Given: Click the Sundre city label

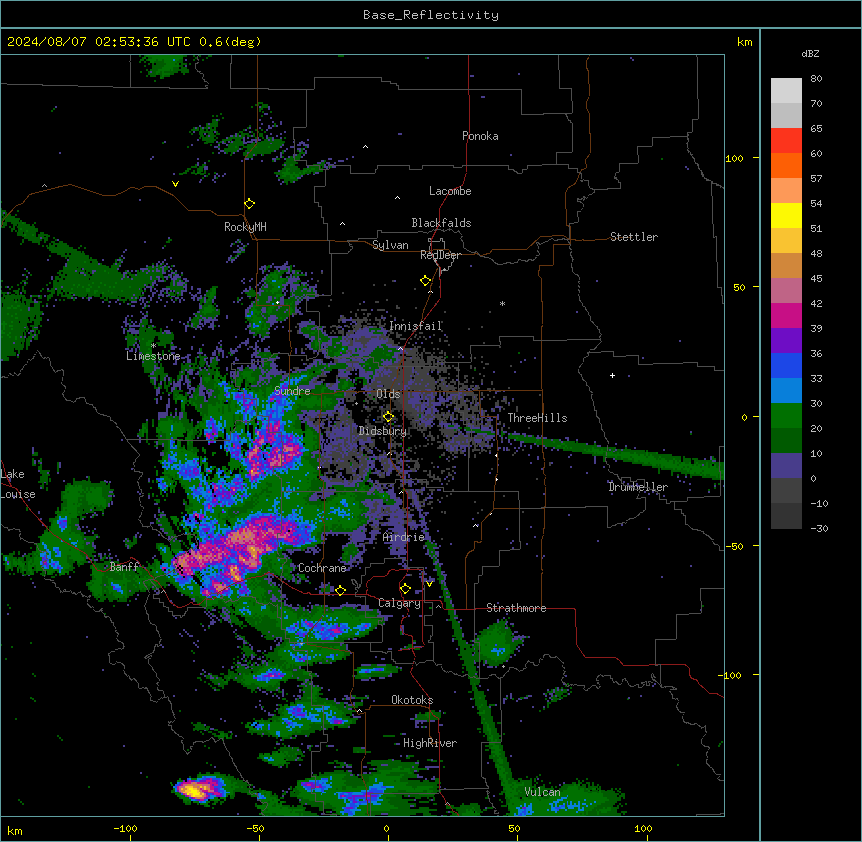Looking at the screenshot, I should coord(292,391).
